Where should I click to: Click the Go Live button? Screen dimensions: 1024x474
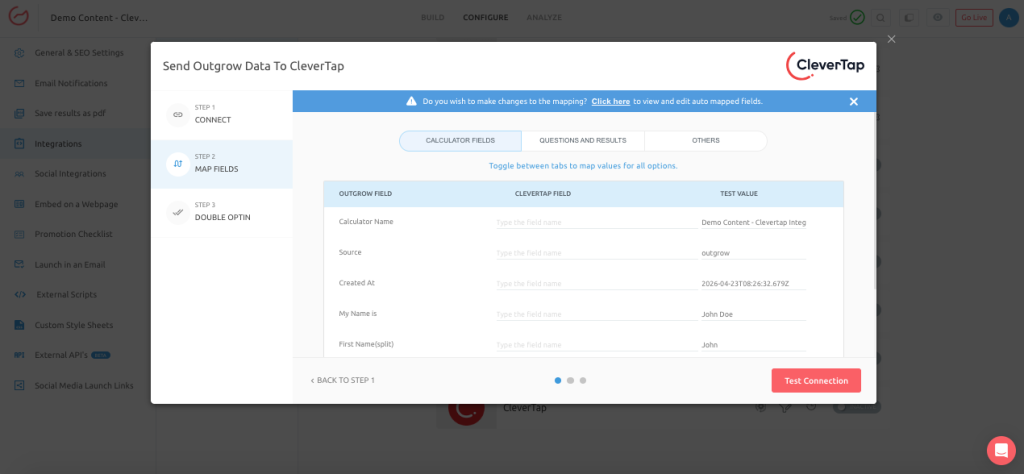pyautogui.click(x=974, y=18)
